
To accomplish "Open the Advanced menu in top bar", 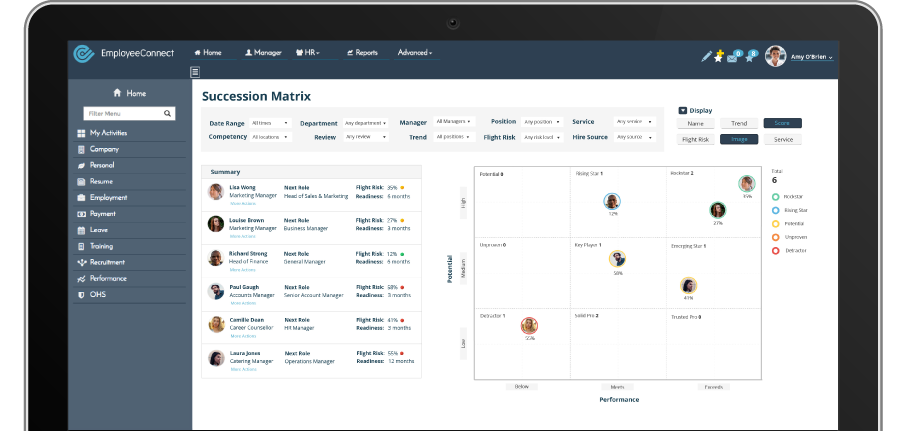I will click(415, 52).
